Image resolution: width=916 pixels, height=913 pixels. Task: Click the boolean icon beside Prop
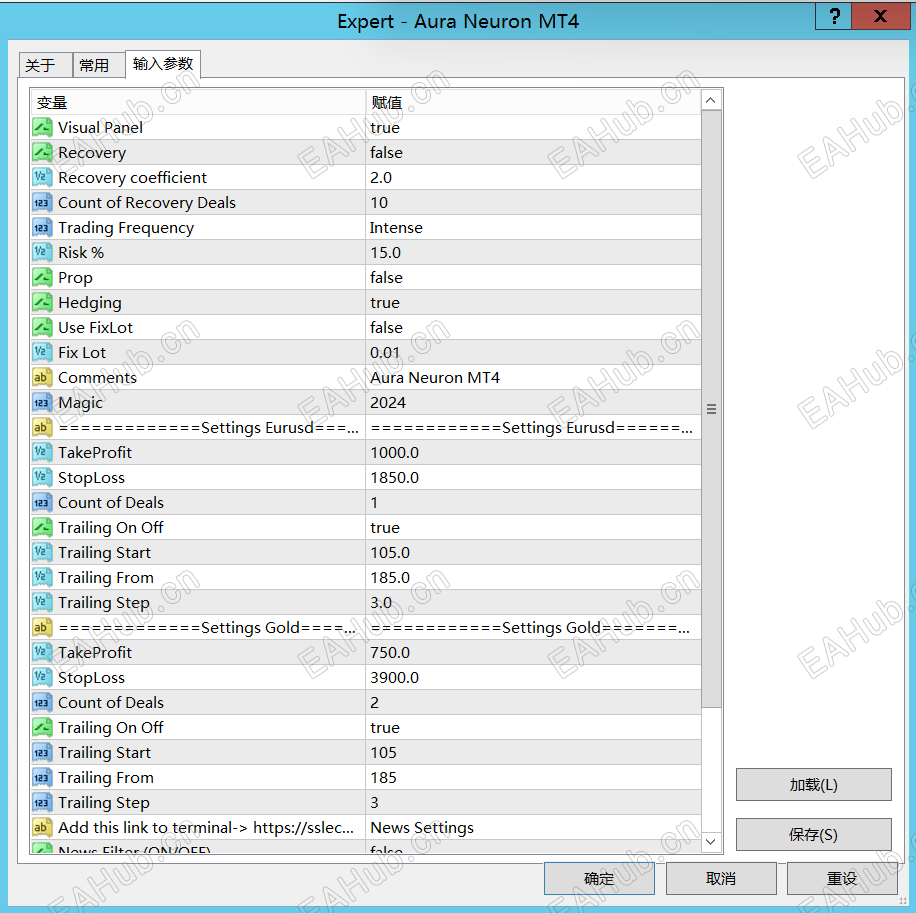tap(42, 277)
